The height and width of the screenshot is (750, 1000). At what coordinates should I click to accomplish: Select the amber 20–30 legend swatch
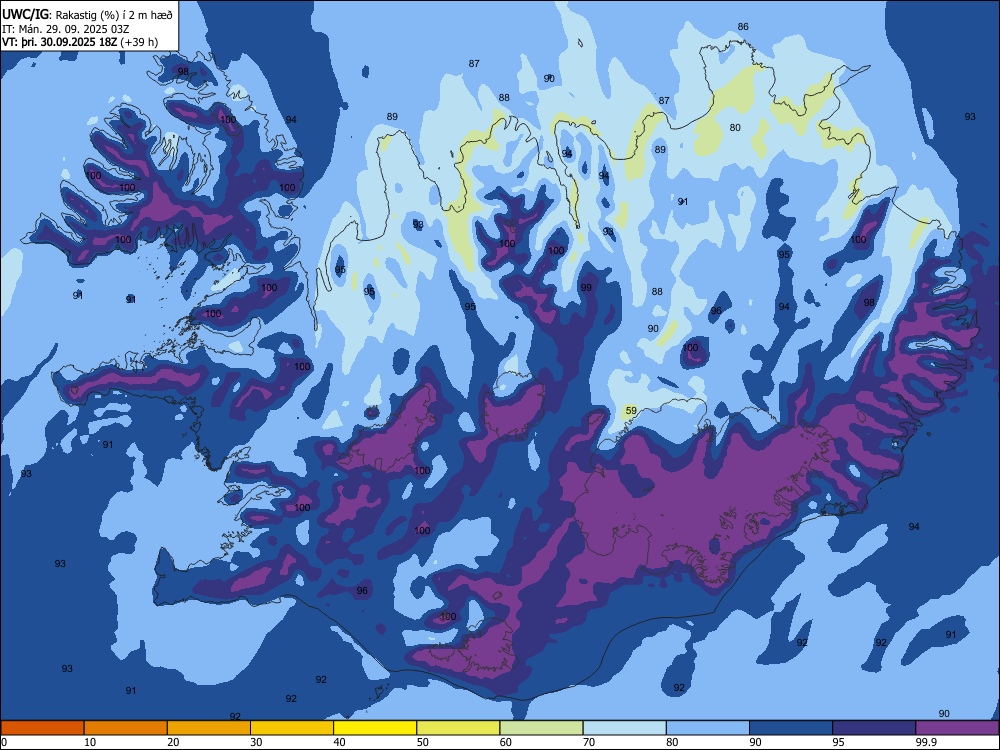[x=209, y=728]
